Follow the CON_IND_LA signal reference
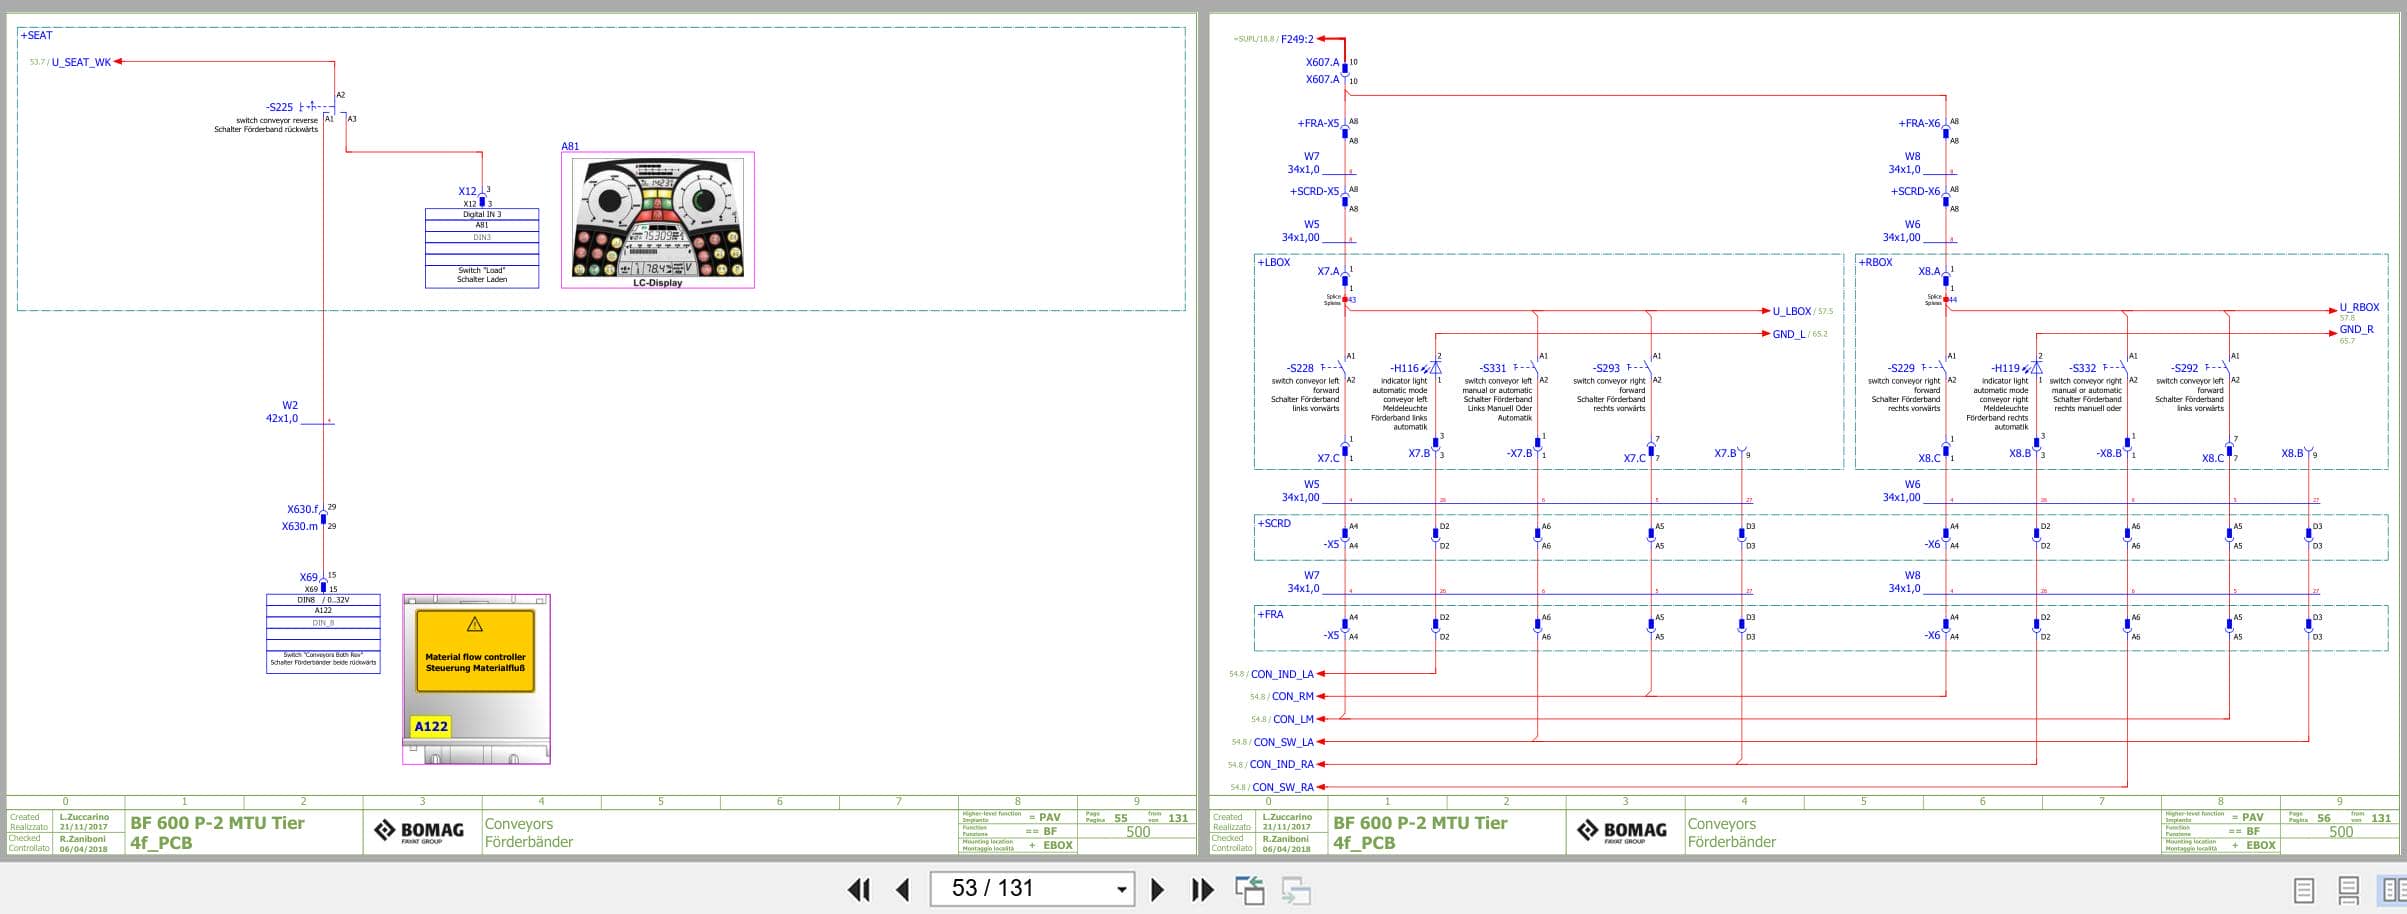 [1282, 675]
